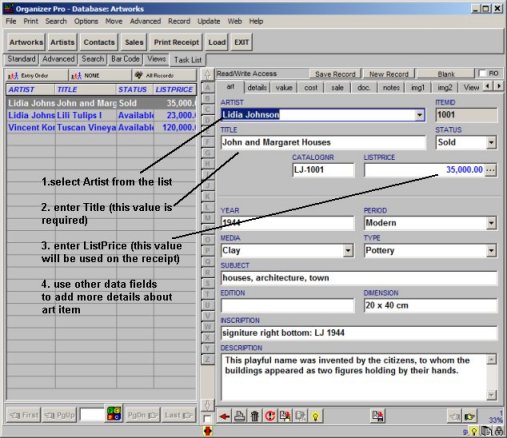The image size is (507, 438).
Task: Switch to the notes tab
Action: coord(391,88)
